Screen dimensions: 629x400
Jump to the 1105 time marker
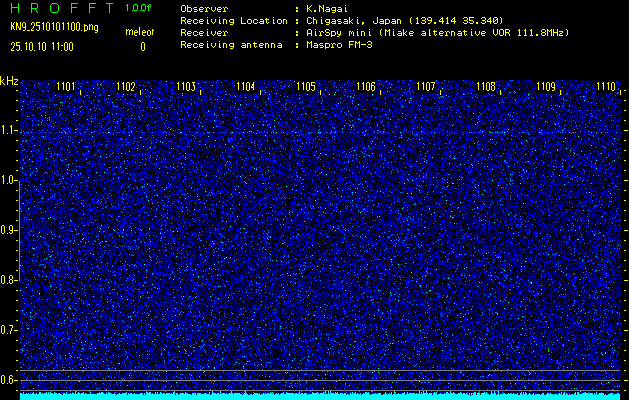click(306, 87)
